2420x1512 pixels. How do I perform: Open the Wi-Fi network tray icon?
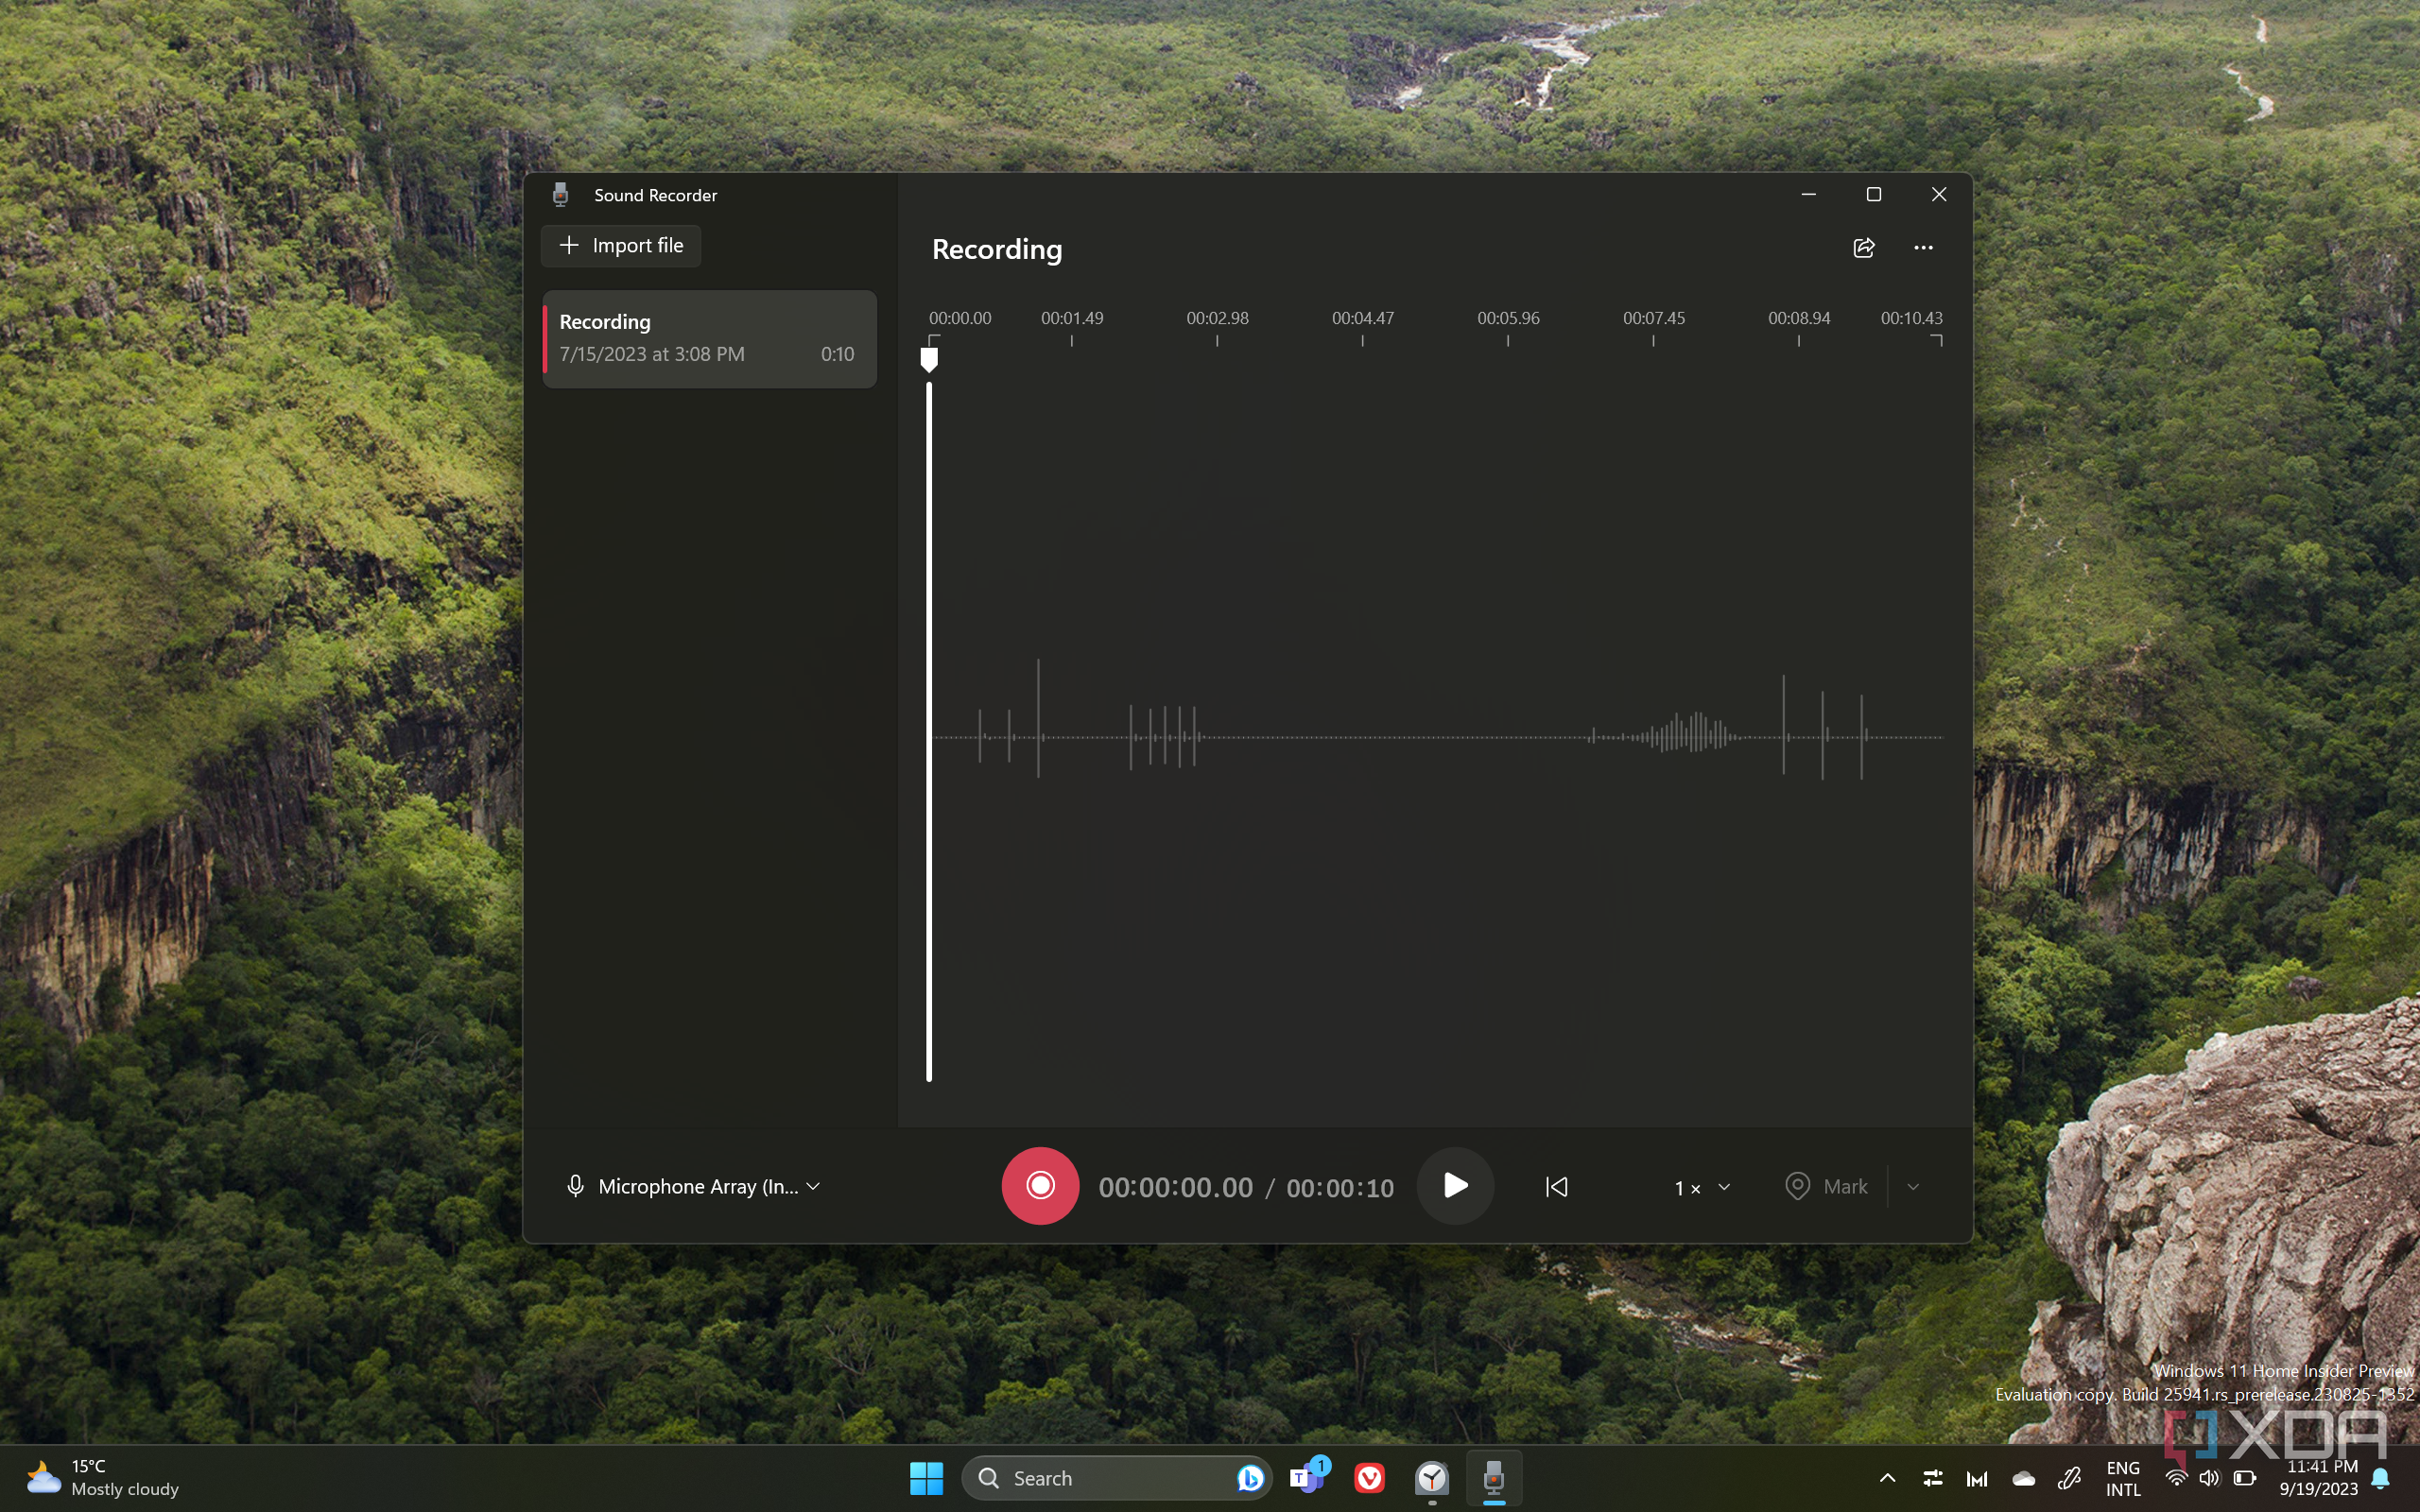pyautogui.click(x=2175, y=1478)
